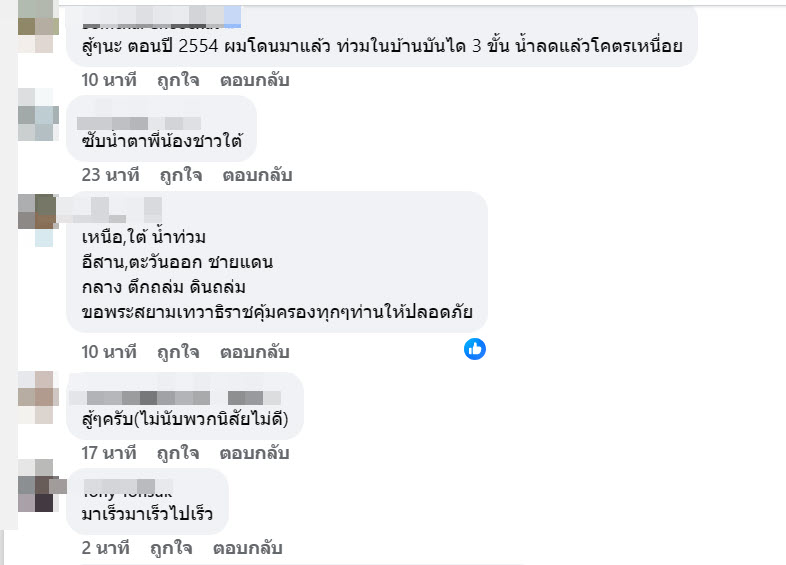This screenshot has height=565, width=786.
Task: Click avatar beside the 'ซับน้ำตาพี่น้องชาวใต้' comment
Action: point(36,120)
